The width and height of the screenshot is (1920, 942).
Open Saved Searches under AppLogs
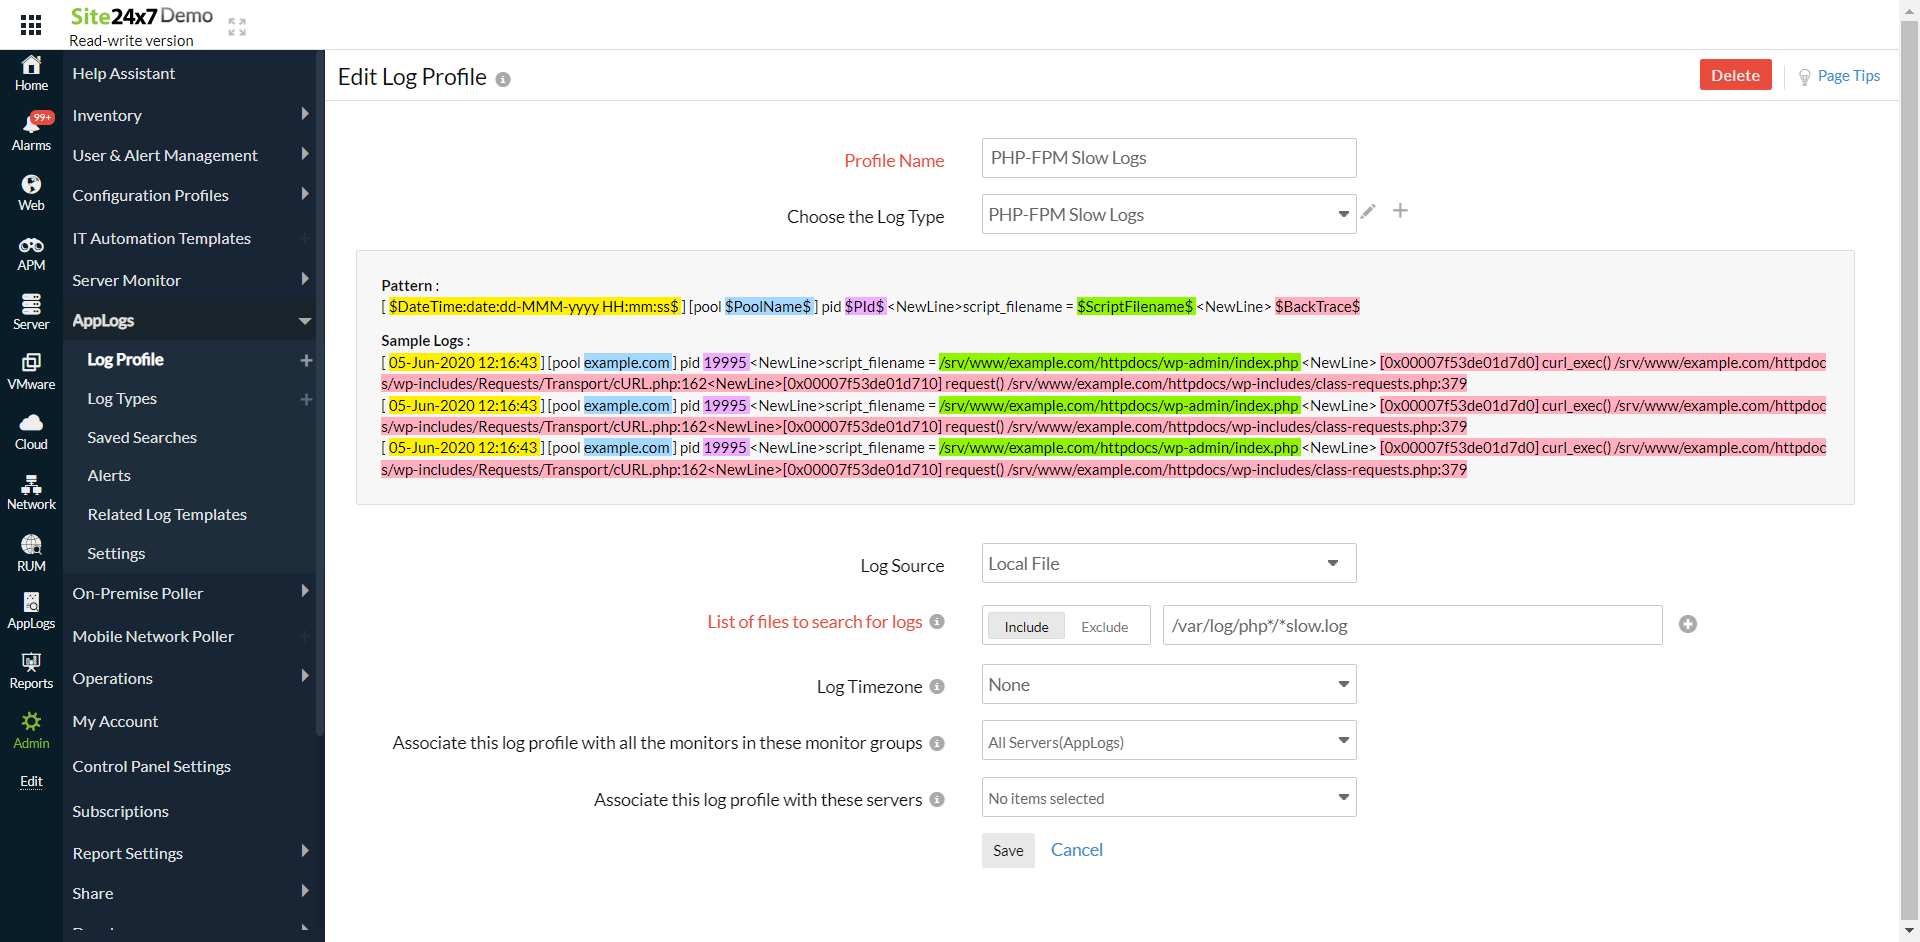coord(142,437)
